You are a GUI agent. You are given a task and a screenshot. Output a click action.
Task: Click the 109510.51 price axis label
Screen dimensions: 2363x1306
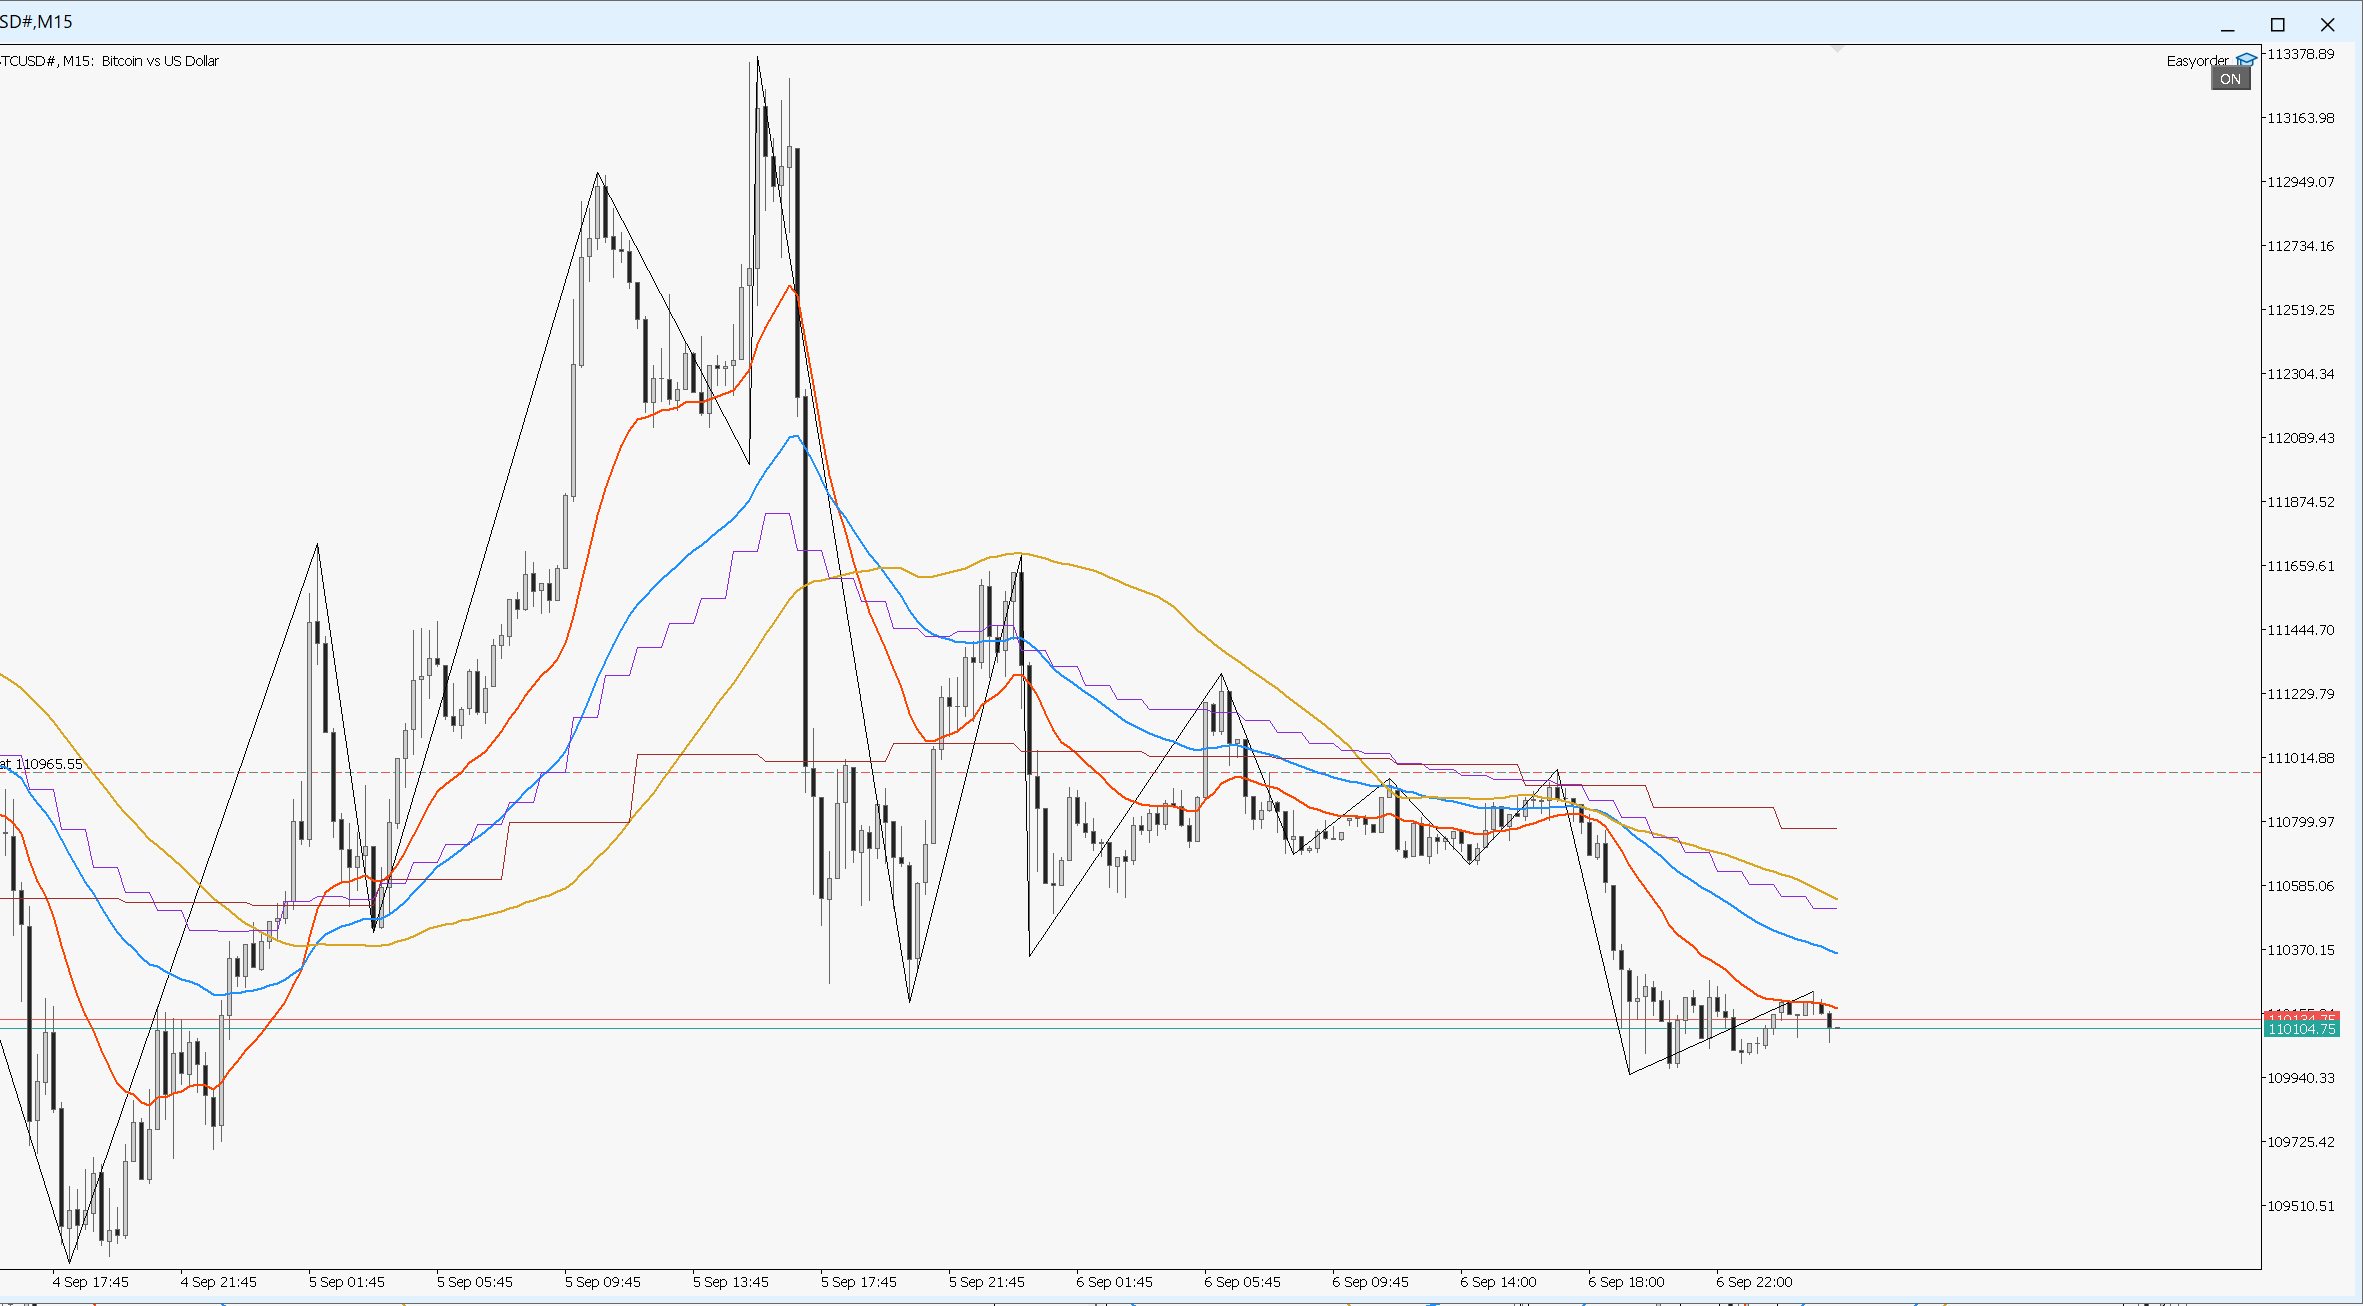(2300, 1206)
